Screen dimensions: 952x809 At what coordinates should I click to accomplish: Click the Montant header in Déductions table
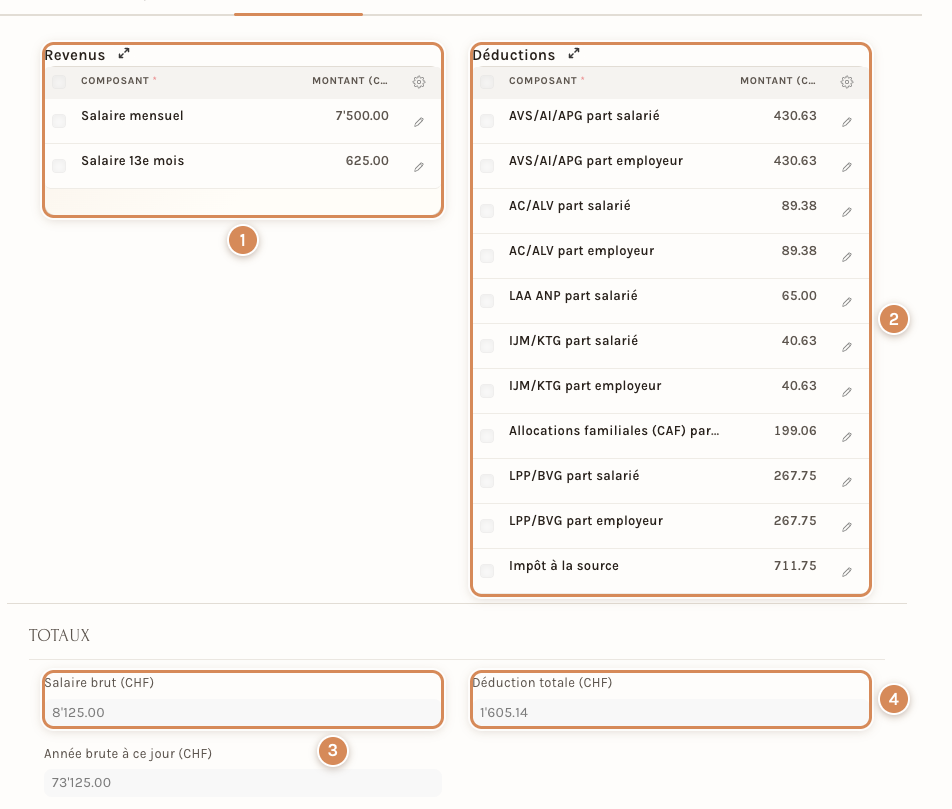(778, 81)
